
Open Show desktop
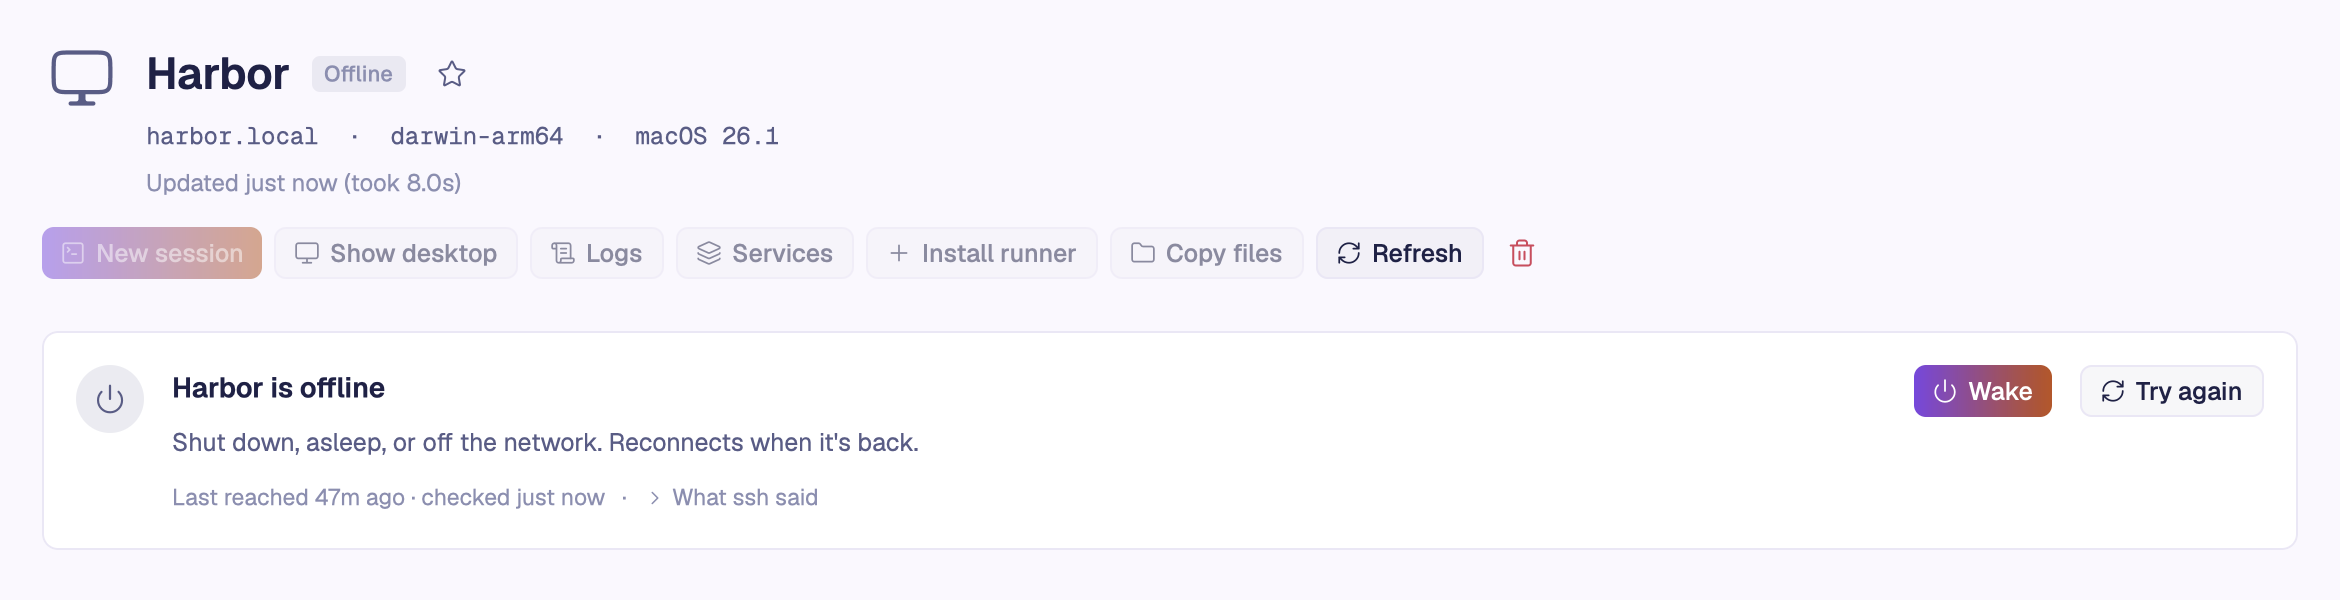pos(396,253)
